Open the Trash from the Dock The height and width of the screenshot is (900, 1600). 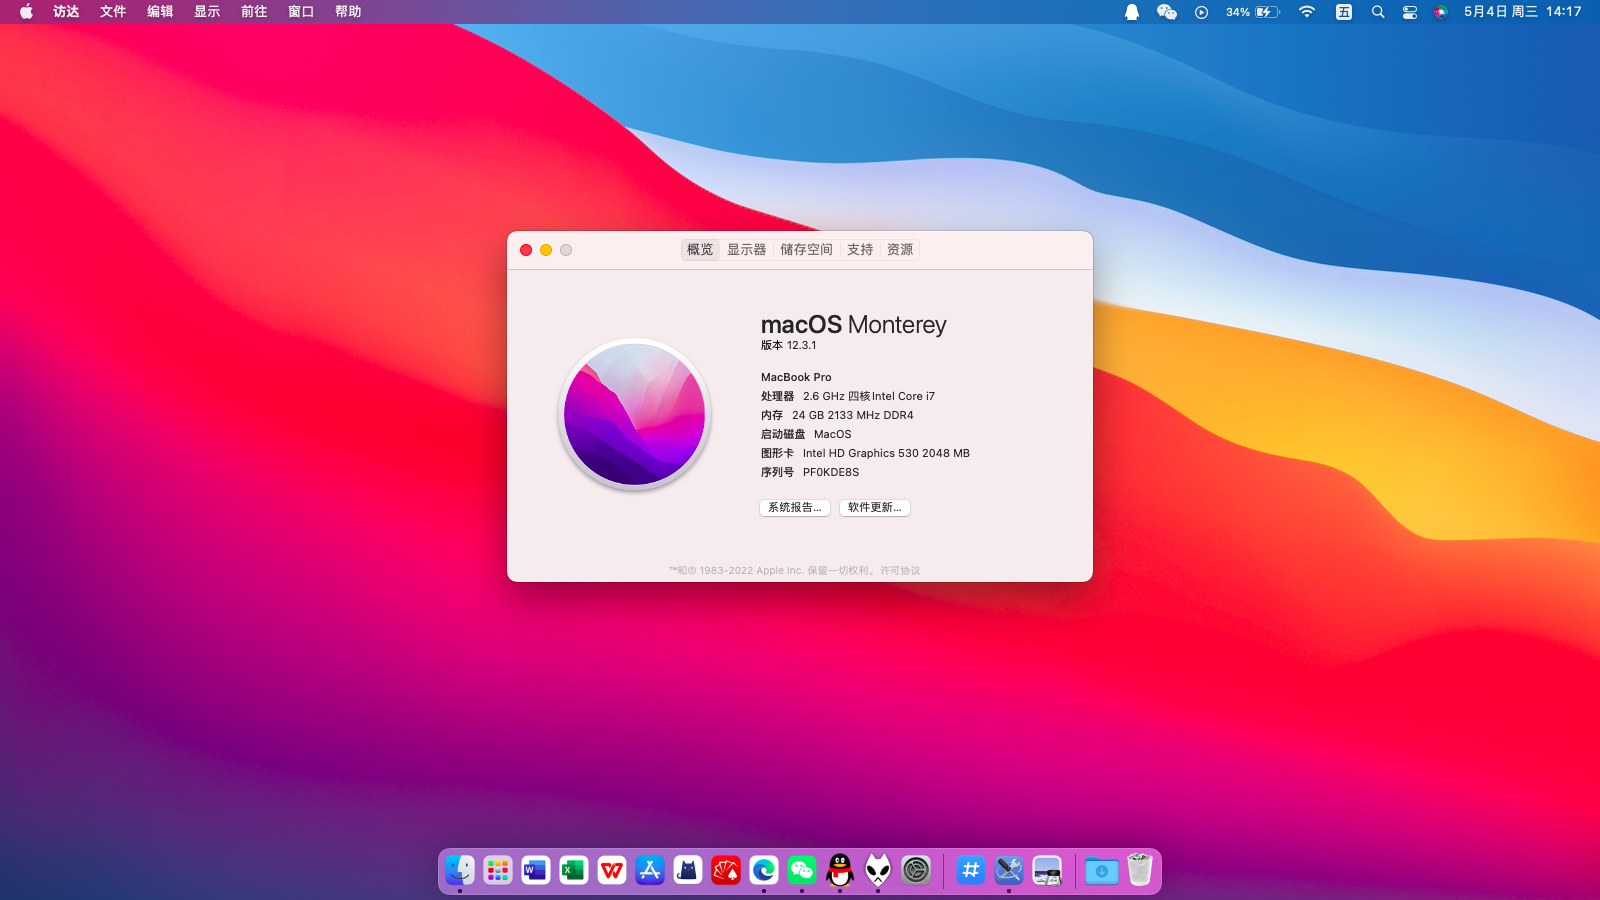tap(1140, 870)
